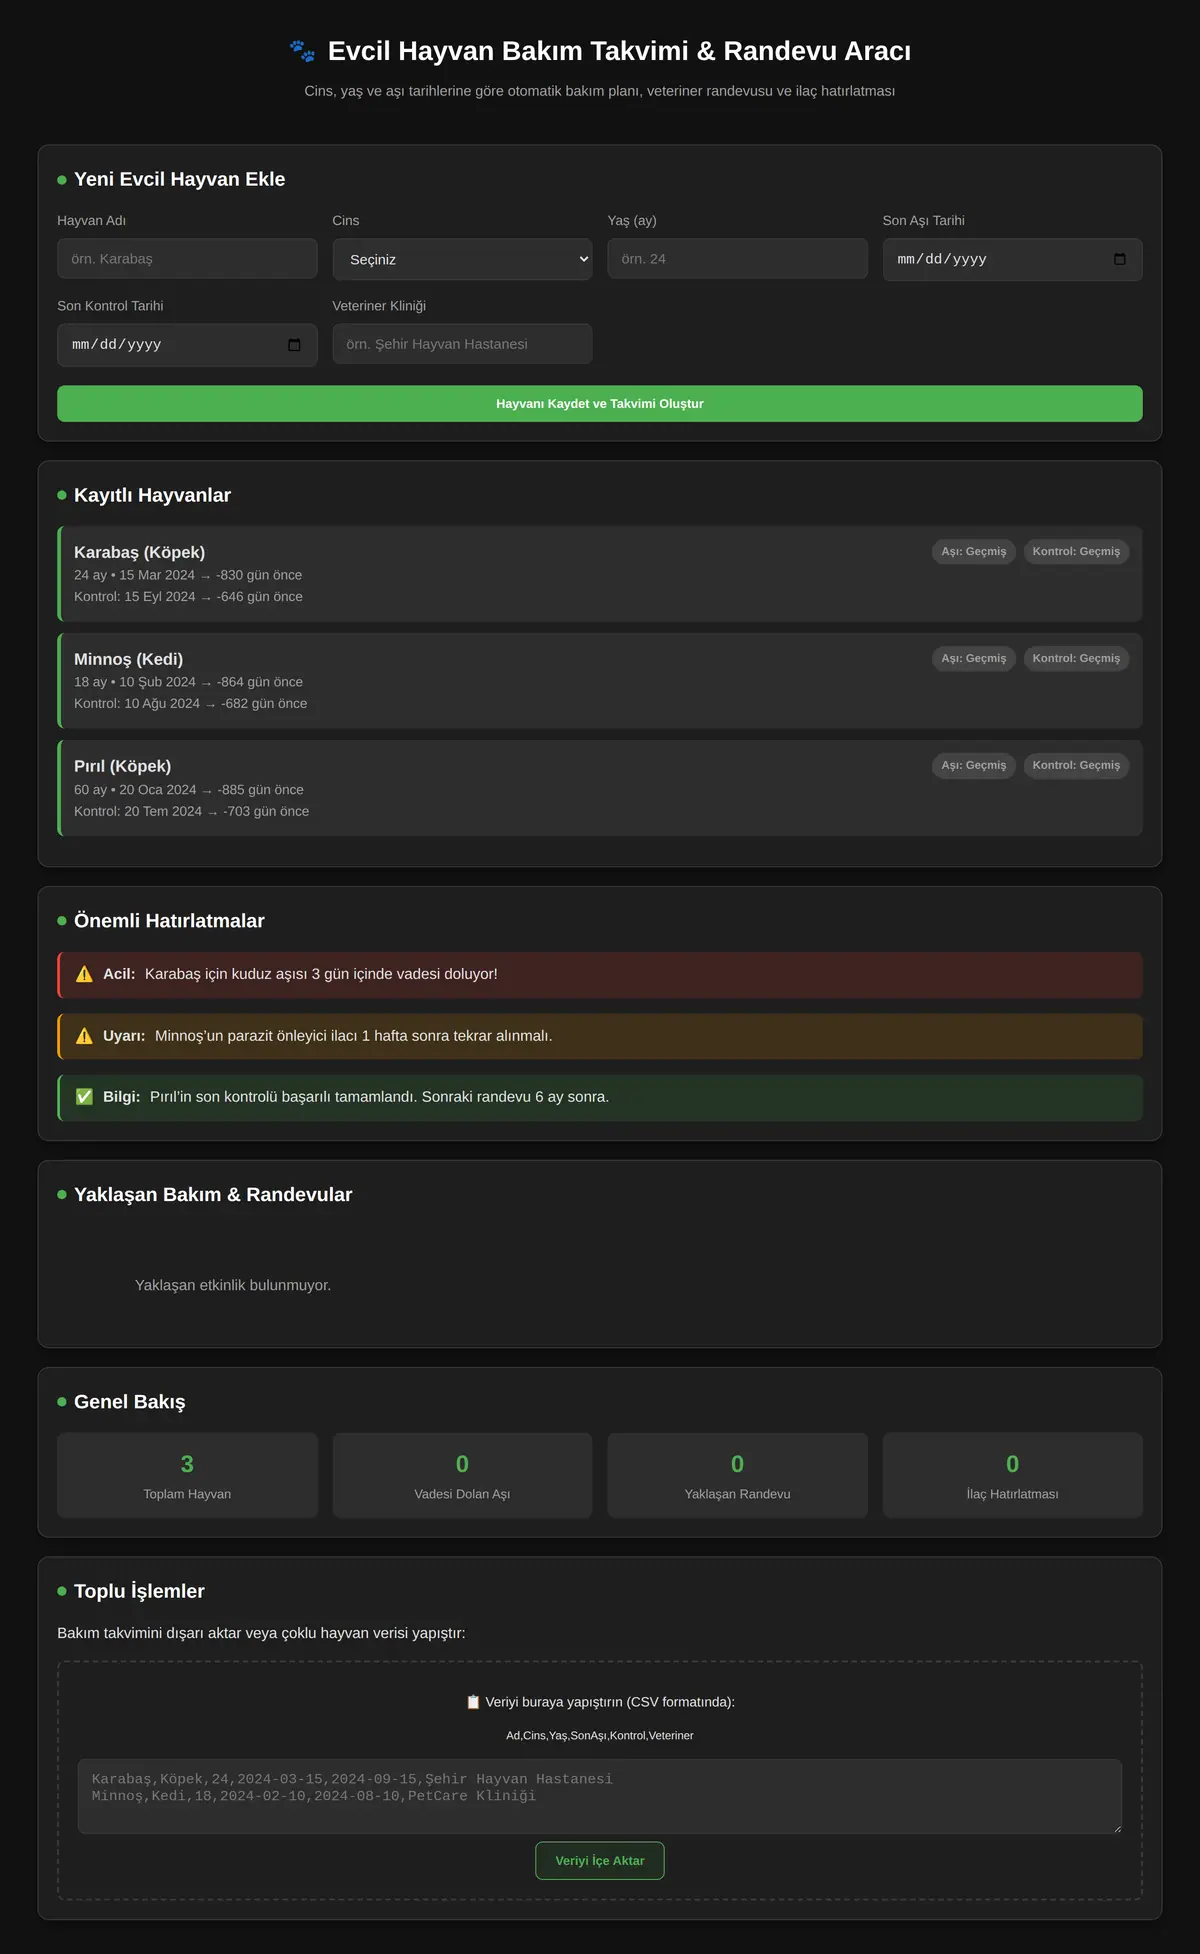Click the Vadesi Dolan Aşı stat card

462,1476
